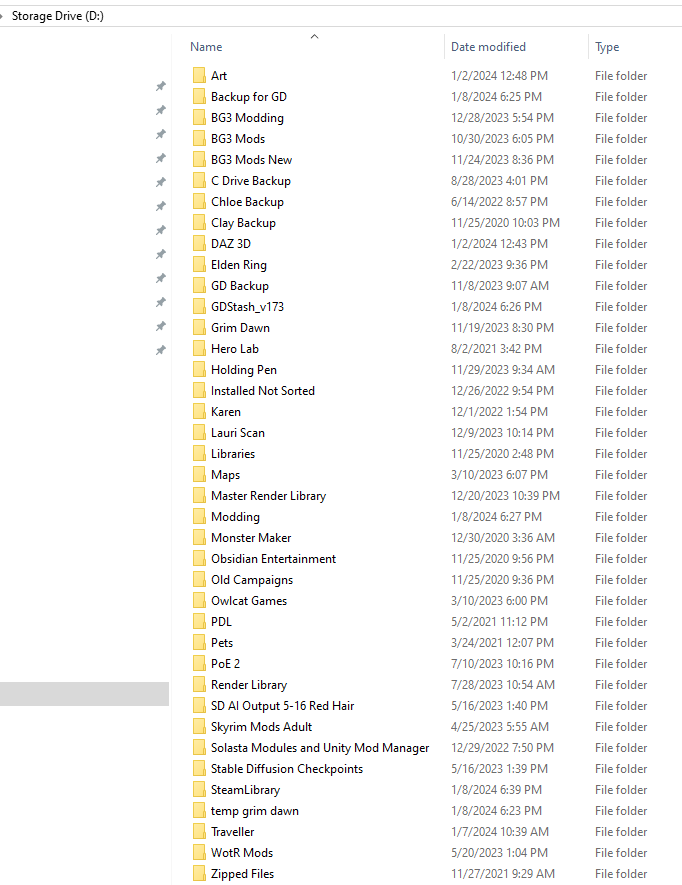Expand the breadcrumb arrow before Storage Drive
The width and height of the screenshot is (682, 885).
[2, 16]
